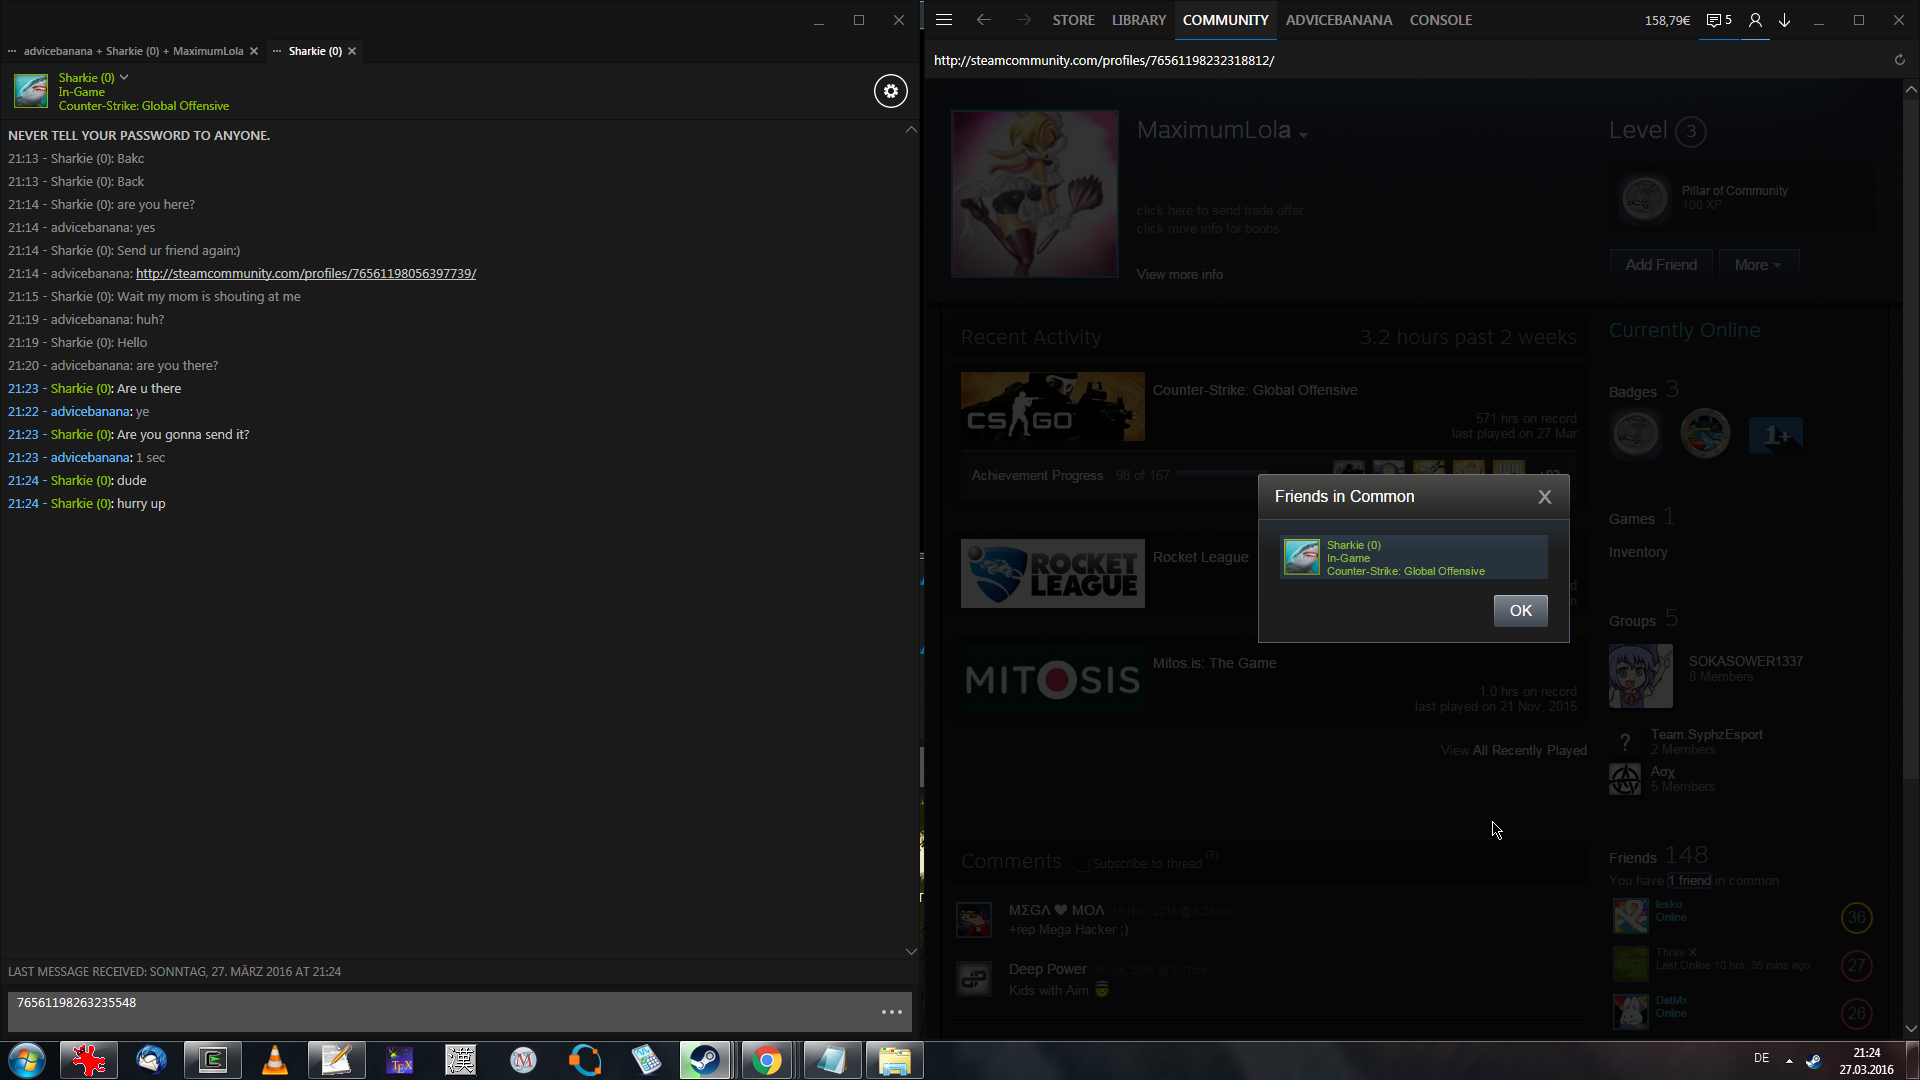The height and width of the screenshot is (1080, 1920).
Task: Click the chat message input field
Action: click(x=440, y=1010)
